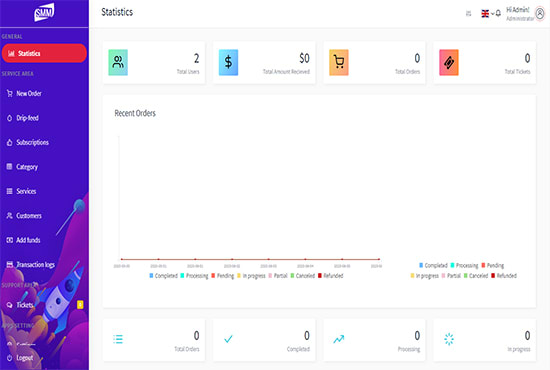The width and height of the screenshot is (550, 370).
Task: Open the notification bell icon
Action: coord(498,14)
